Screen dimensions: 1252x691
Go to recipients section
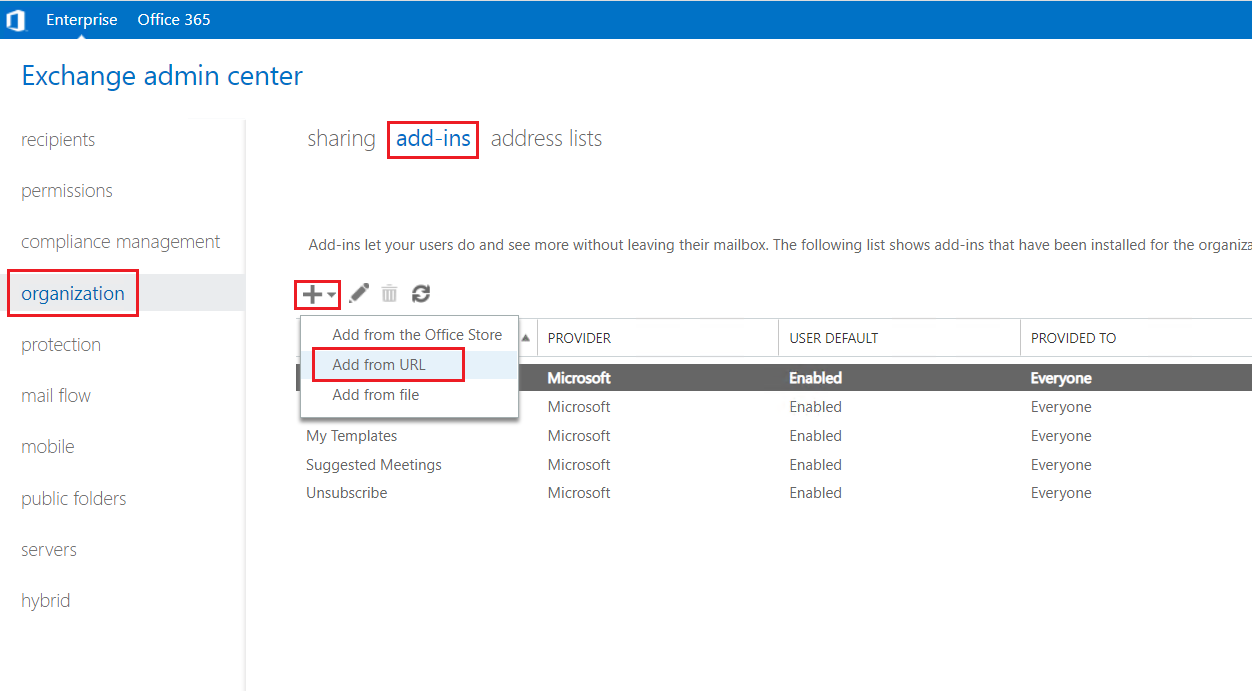click(58, 140)
